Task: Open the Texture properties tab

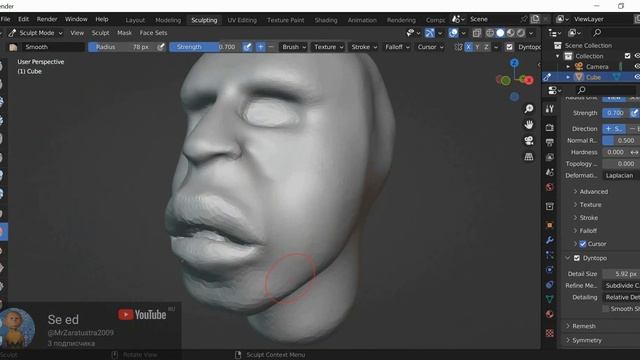Action: (550, 333)
